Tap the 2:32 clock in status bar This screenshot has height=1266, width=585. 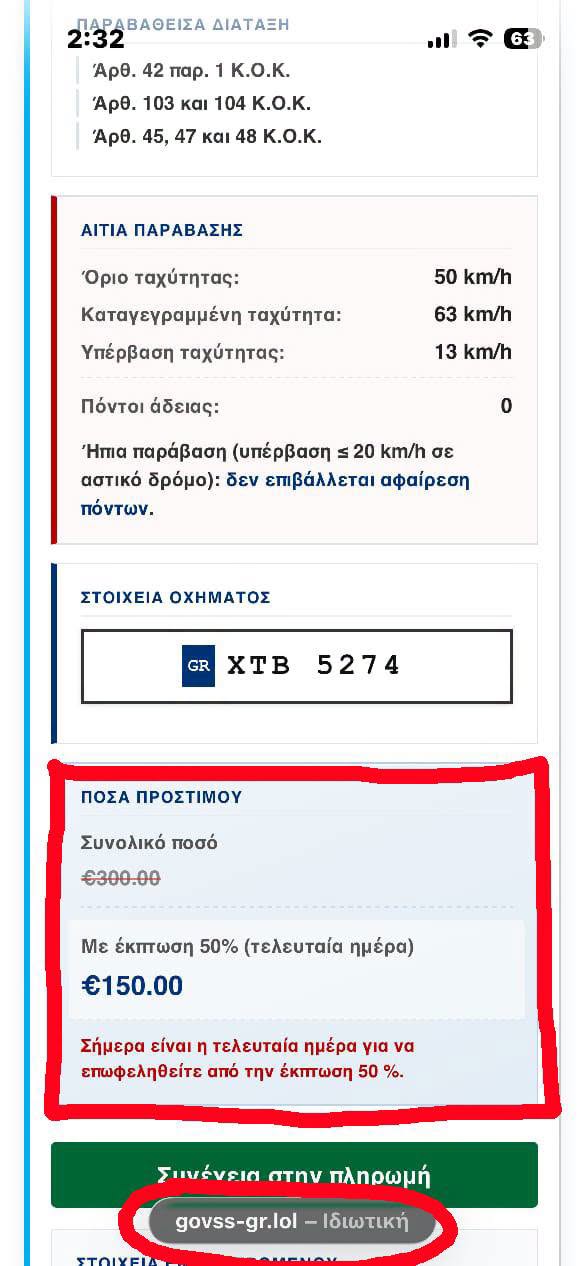point(96,39)
